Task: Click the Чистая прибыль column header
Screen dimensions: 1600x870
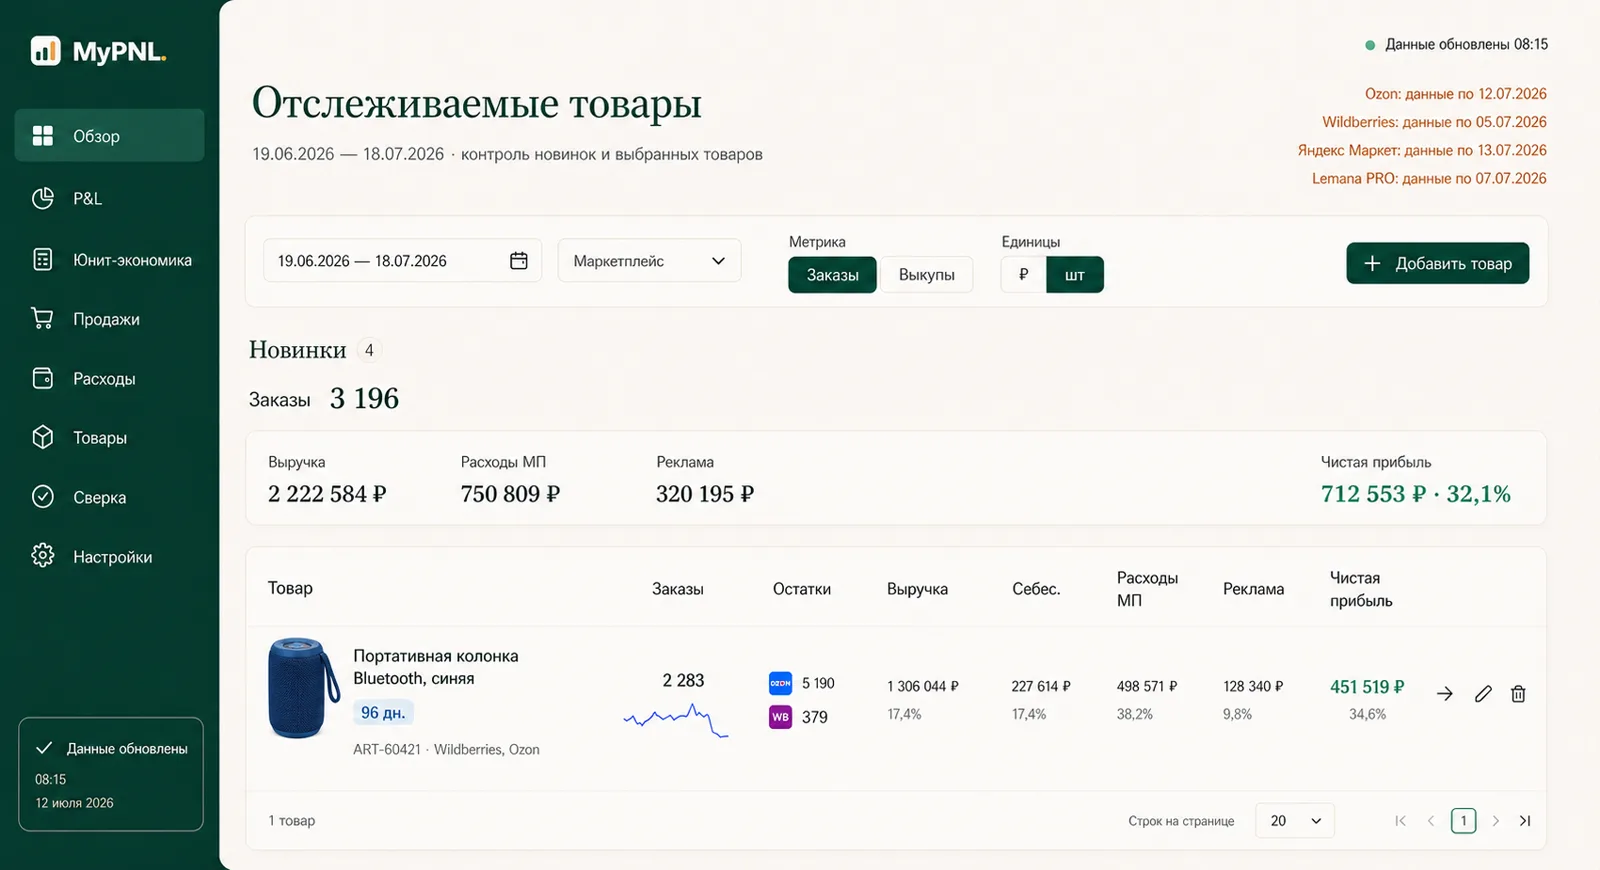Action: tap(1361, 589)
